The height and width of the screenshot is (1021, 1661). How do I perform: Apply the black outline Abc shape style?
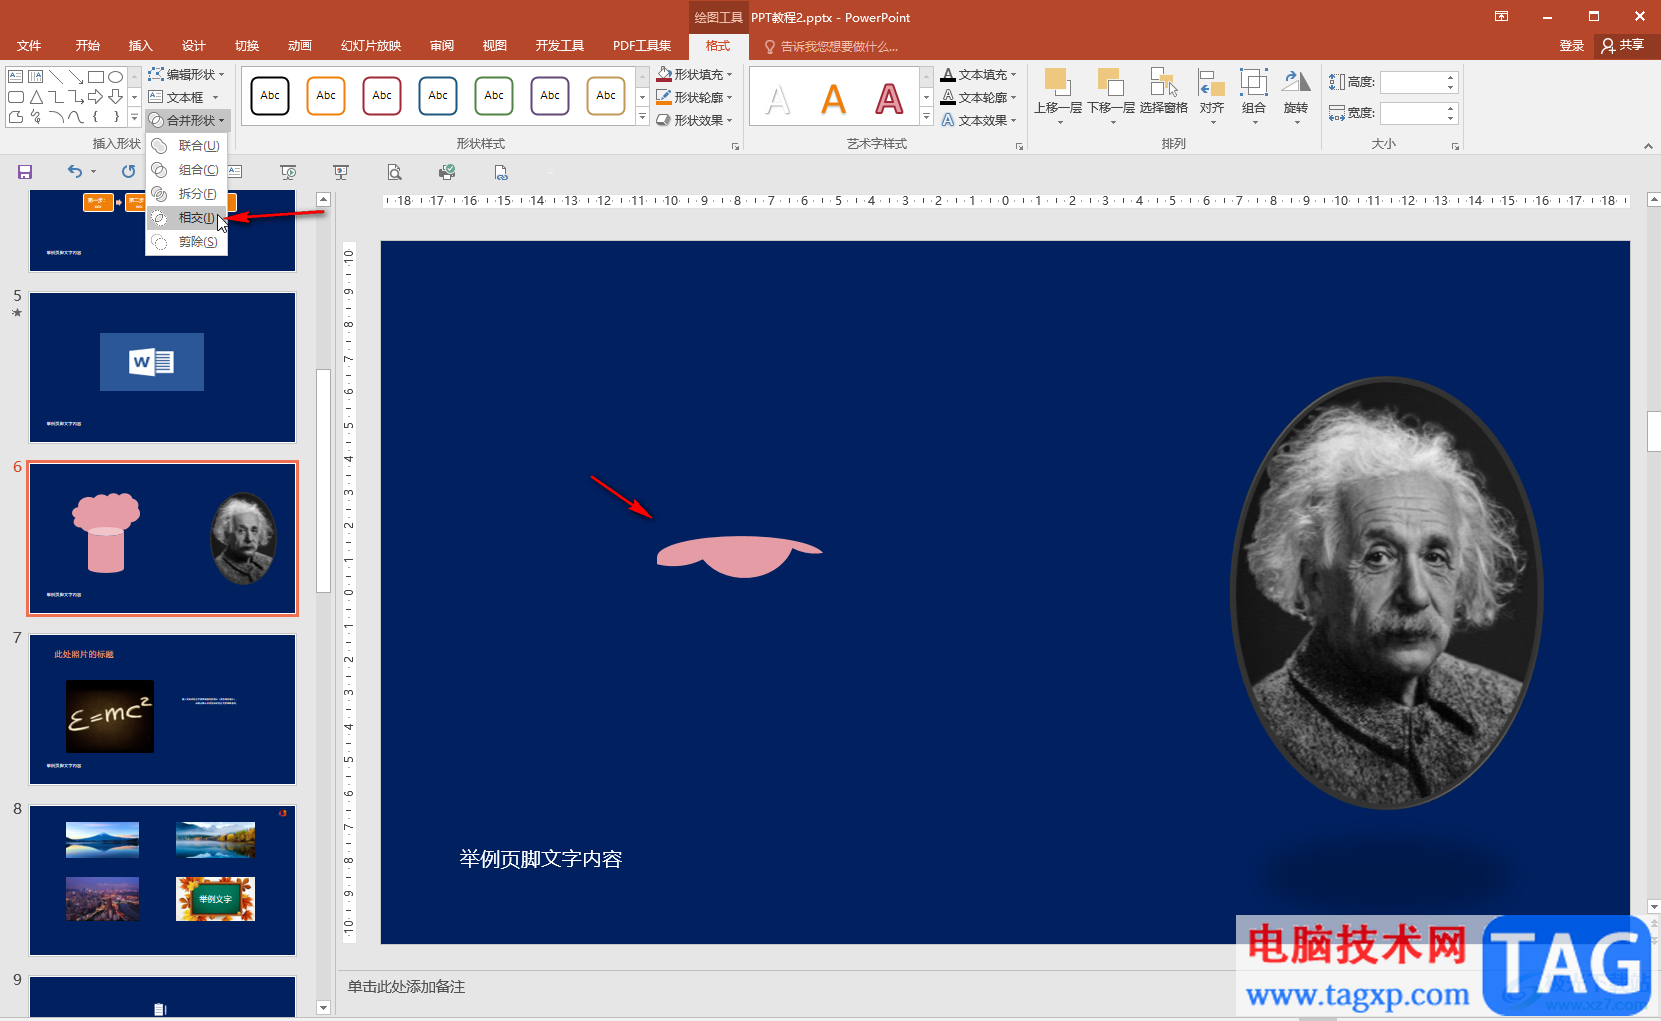coord(270,96)
